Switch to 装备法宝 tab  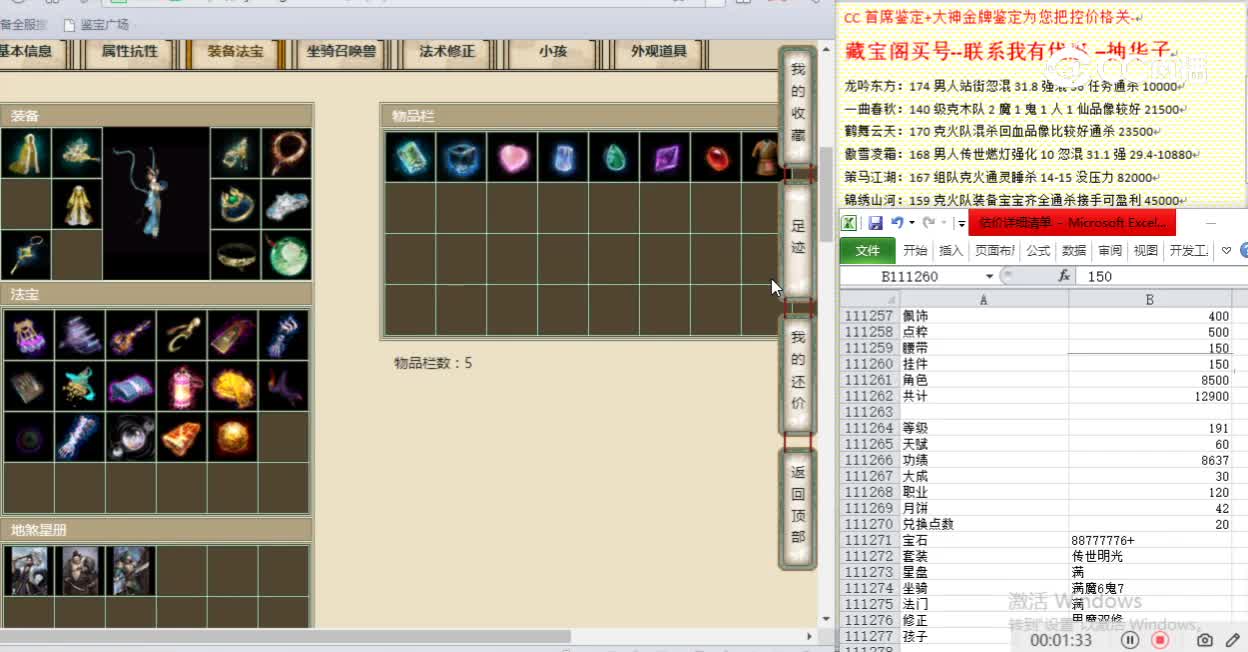click(236, 51)
